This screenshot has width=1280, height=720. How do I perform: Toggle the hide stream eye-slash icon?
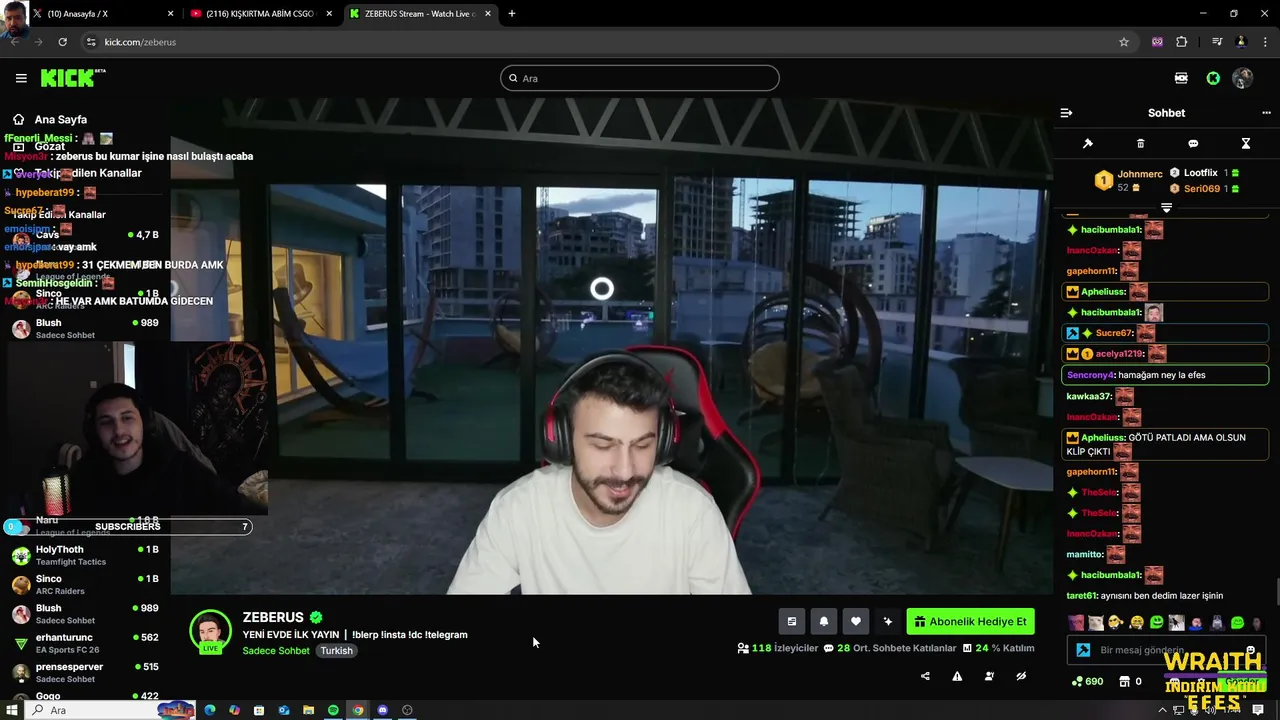point(1021,676)
